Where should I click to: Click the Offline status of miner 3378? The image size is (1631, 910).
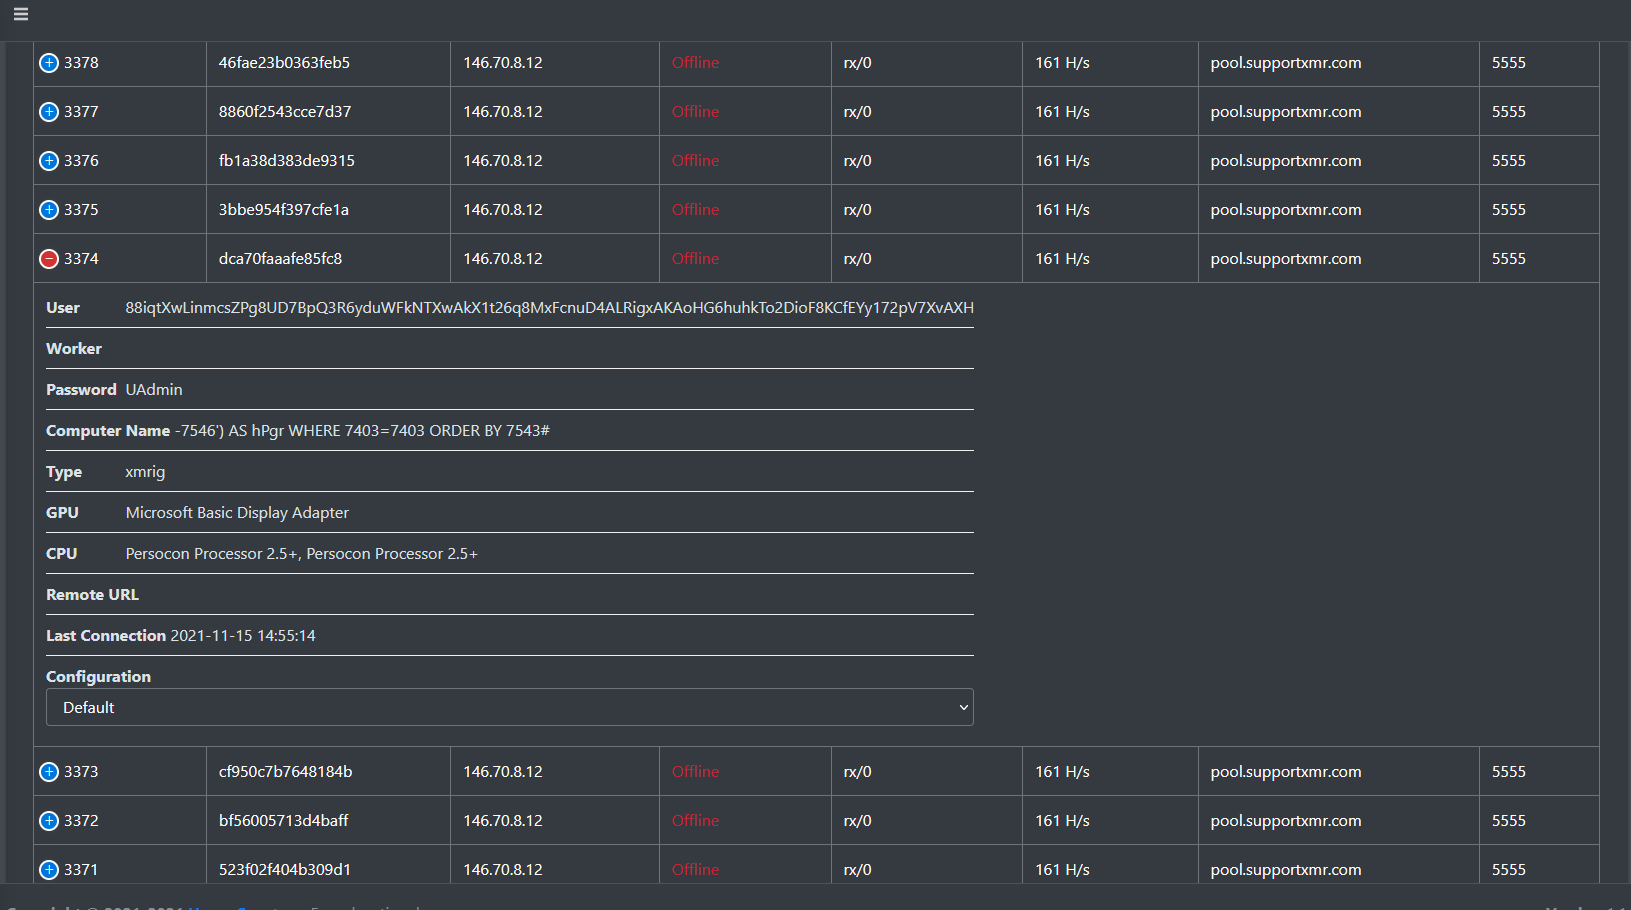(695, 62)
